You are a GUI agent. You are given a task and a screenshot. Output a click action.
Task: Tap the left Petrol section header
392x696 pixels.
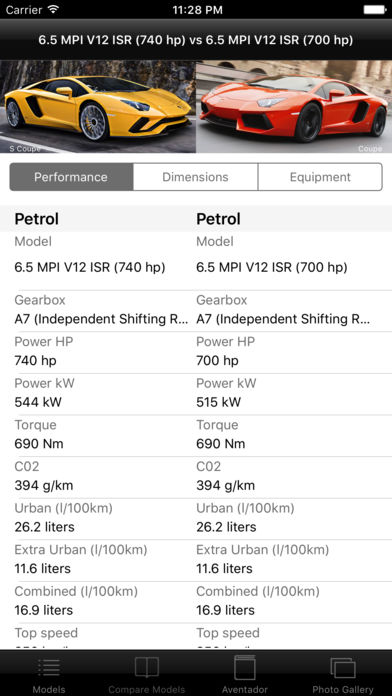37,219
